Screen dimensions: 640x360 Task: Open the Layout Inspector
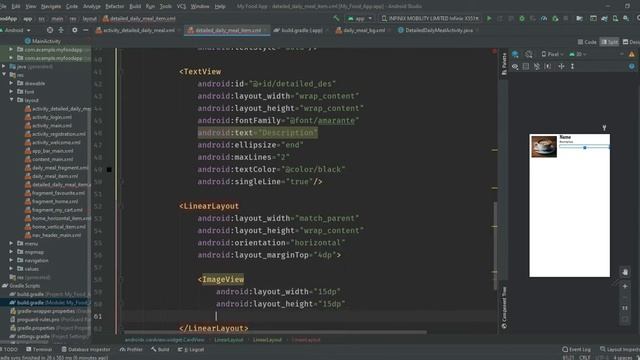(x=619, y=349)
